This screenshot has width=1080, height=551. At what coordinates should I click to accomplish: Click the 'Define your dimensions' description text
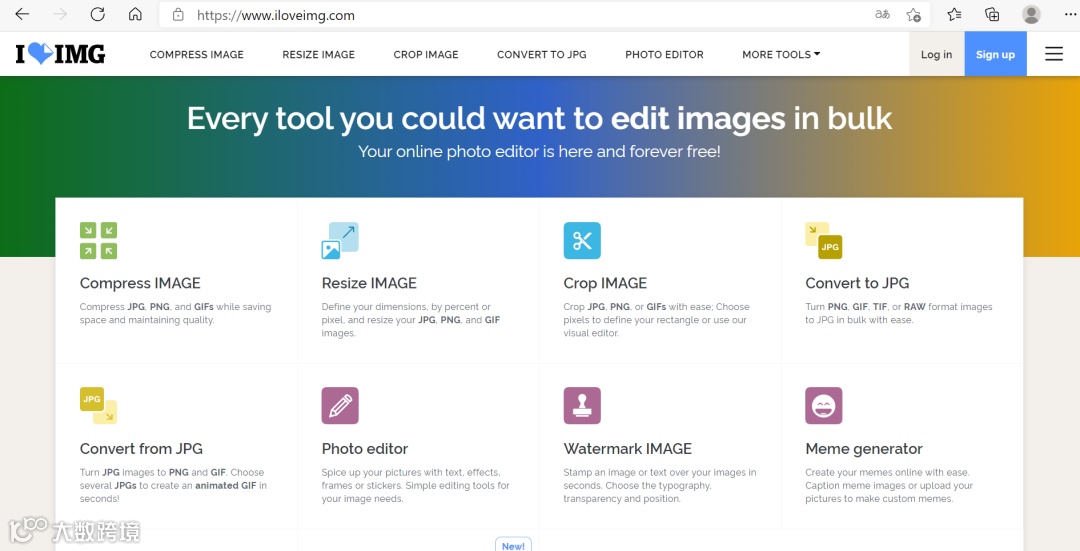click(411, 320)
